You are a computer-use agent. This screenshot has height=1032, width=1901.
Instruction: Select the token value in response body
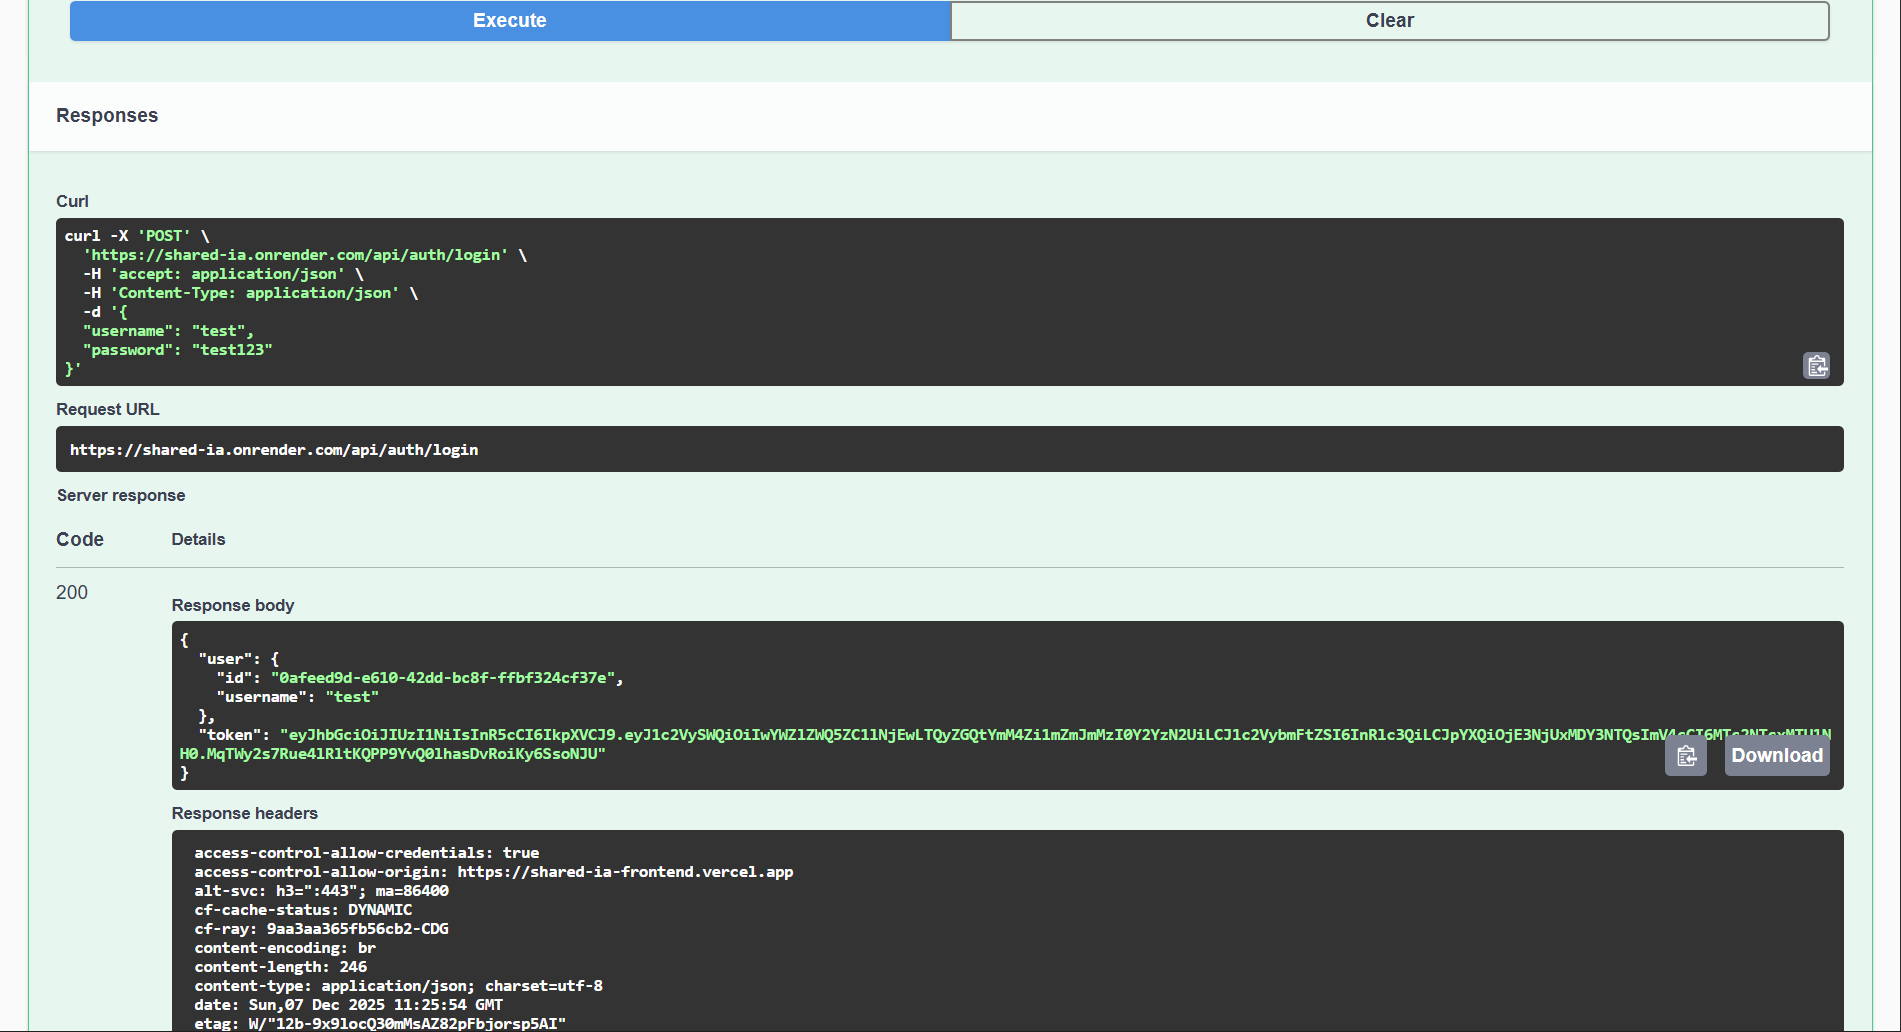[700, 734]
